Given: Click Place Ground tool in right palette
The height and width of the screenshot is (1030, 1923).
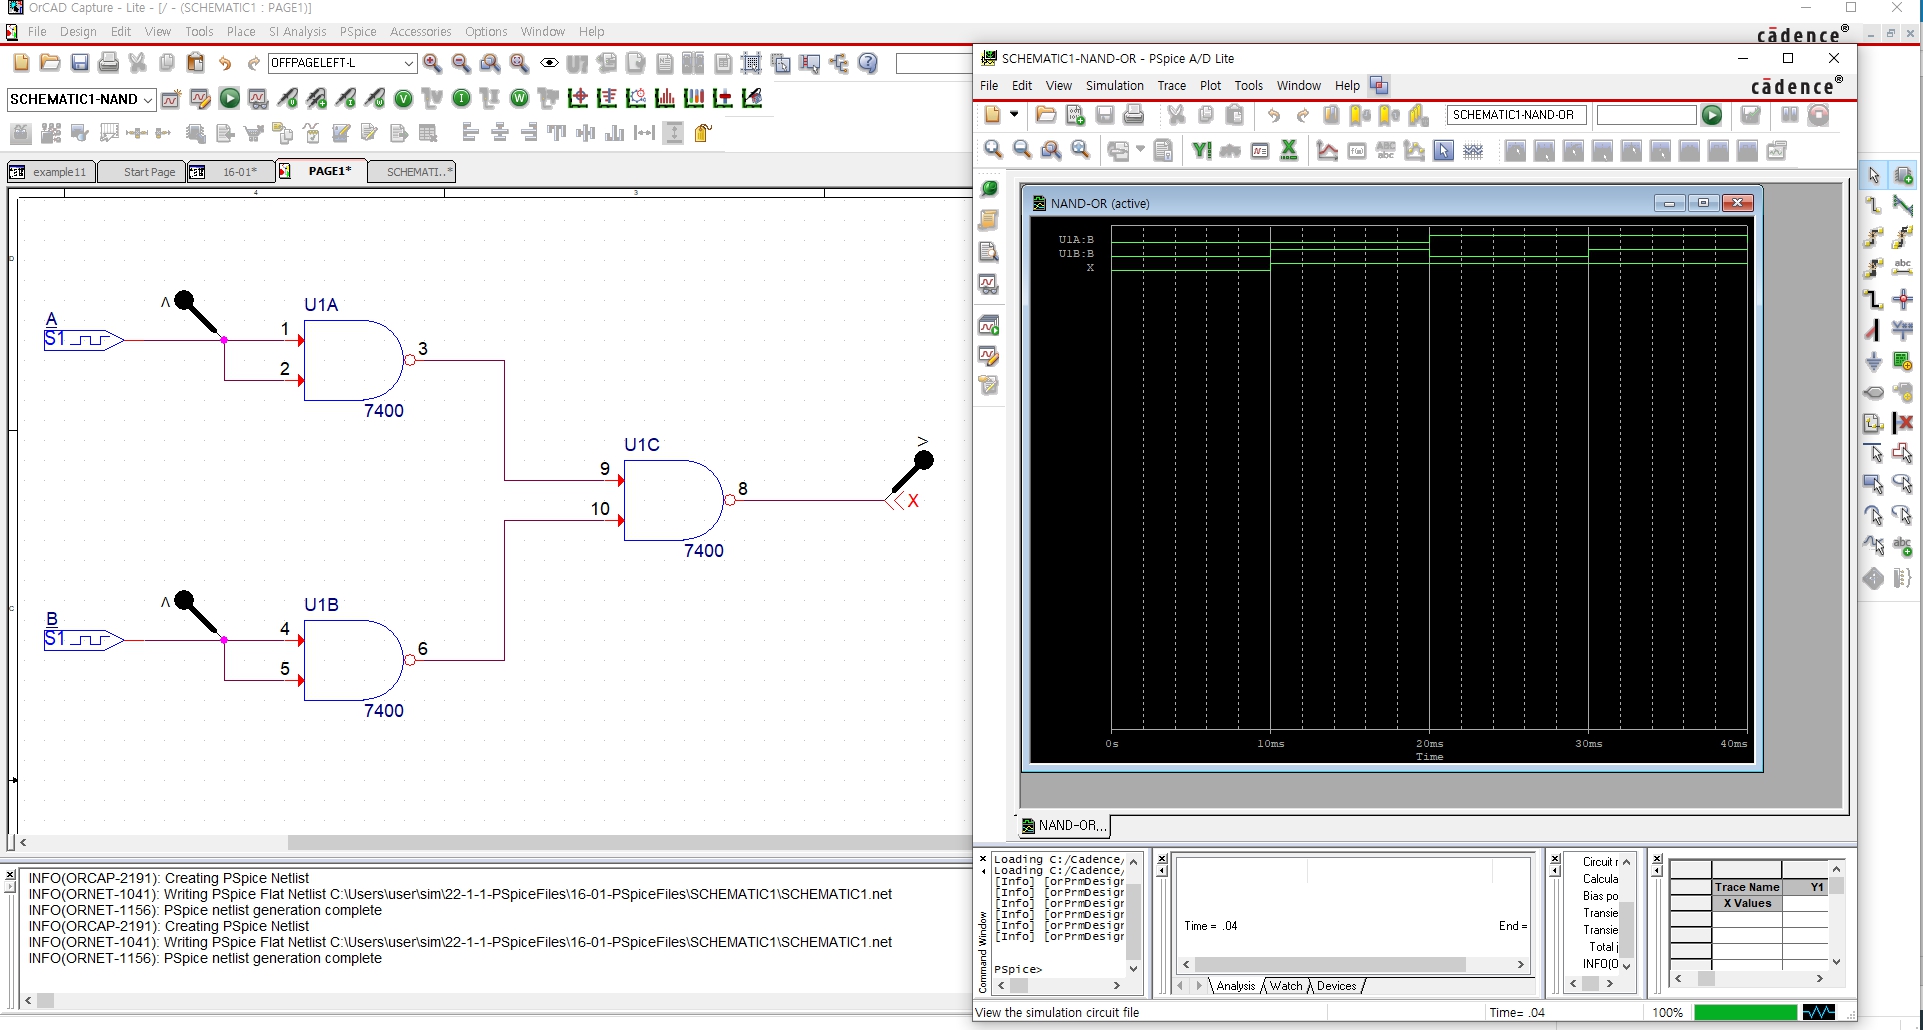Looking at the screenshot, I should coord(1874,361).
